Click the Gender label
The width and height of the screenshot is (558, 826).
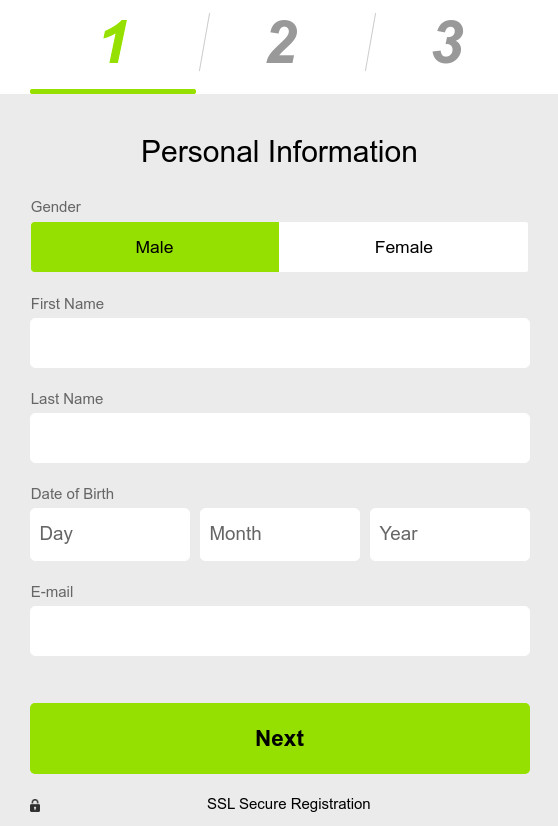(56, 206)
